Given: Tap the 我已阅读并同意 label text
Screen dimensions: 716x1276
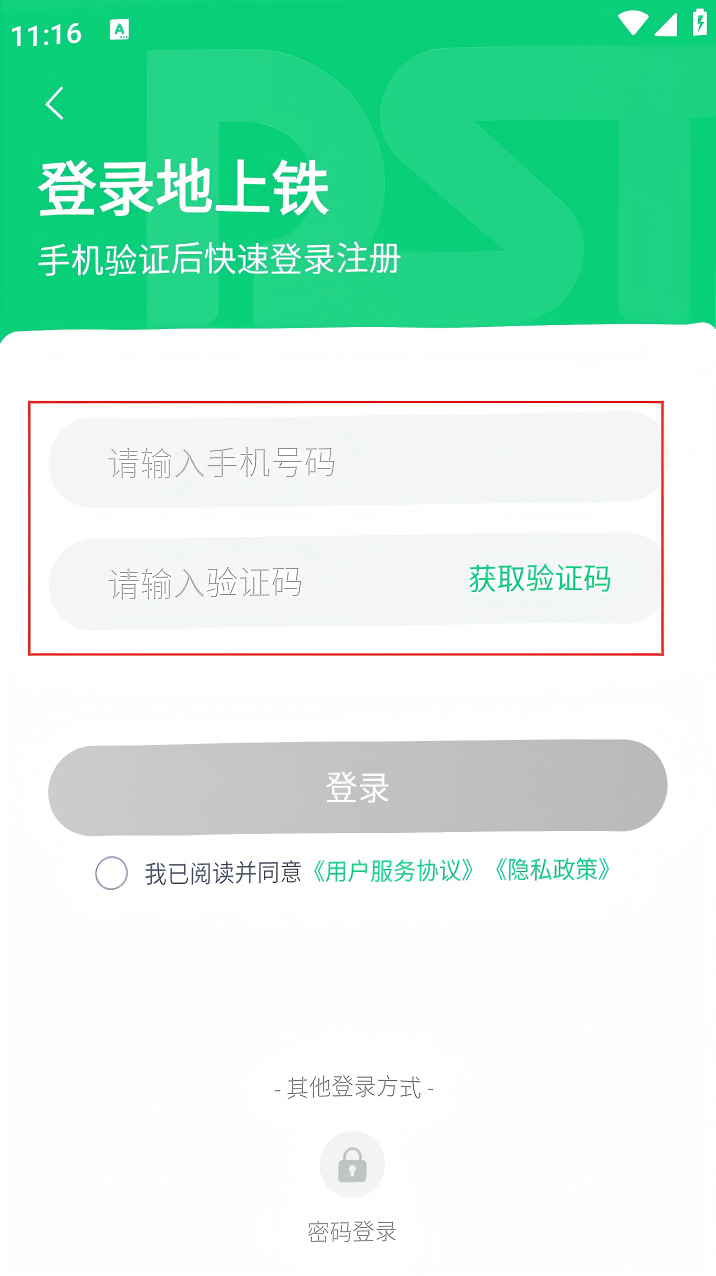Looking at the screenshot, I should click(x=223, y=873).
